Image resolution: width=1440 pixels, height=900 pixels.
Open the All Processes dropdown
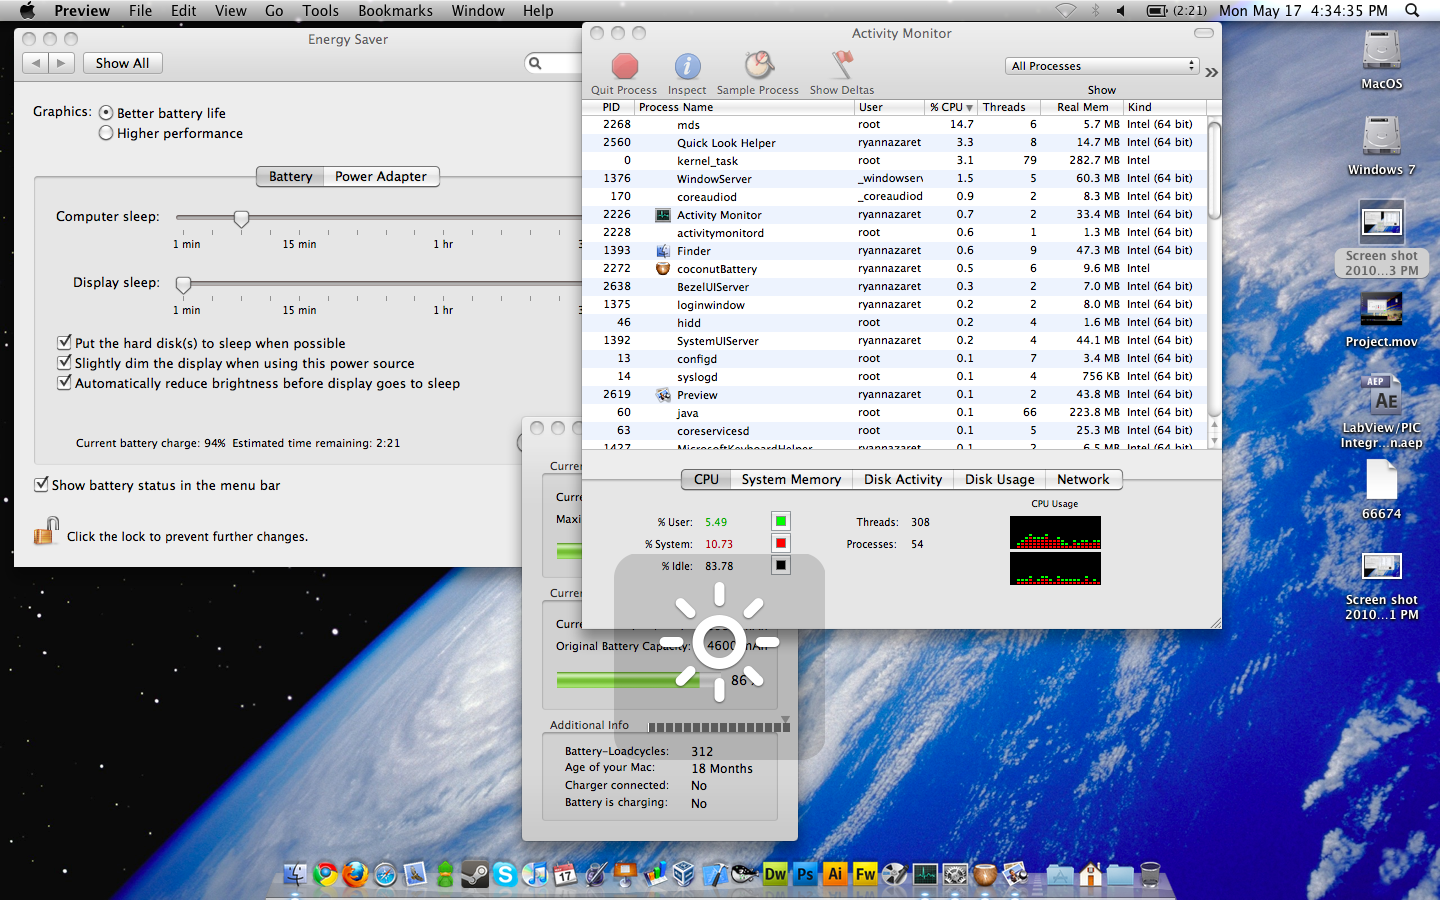(1101, 66)
